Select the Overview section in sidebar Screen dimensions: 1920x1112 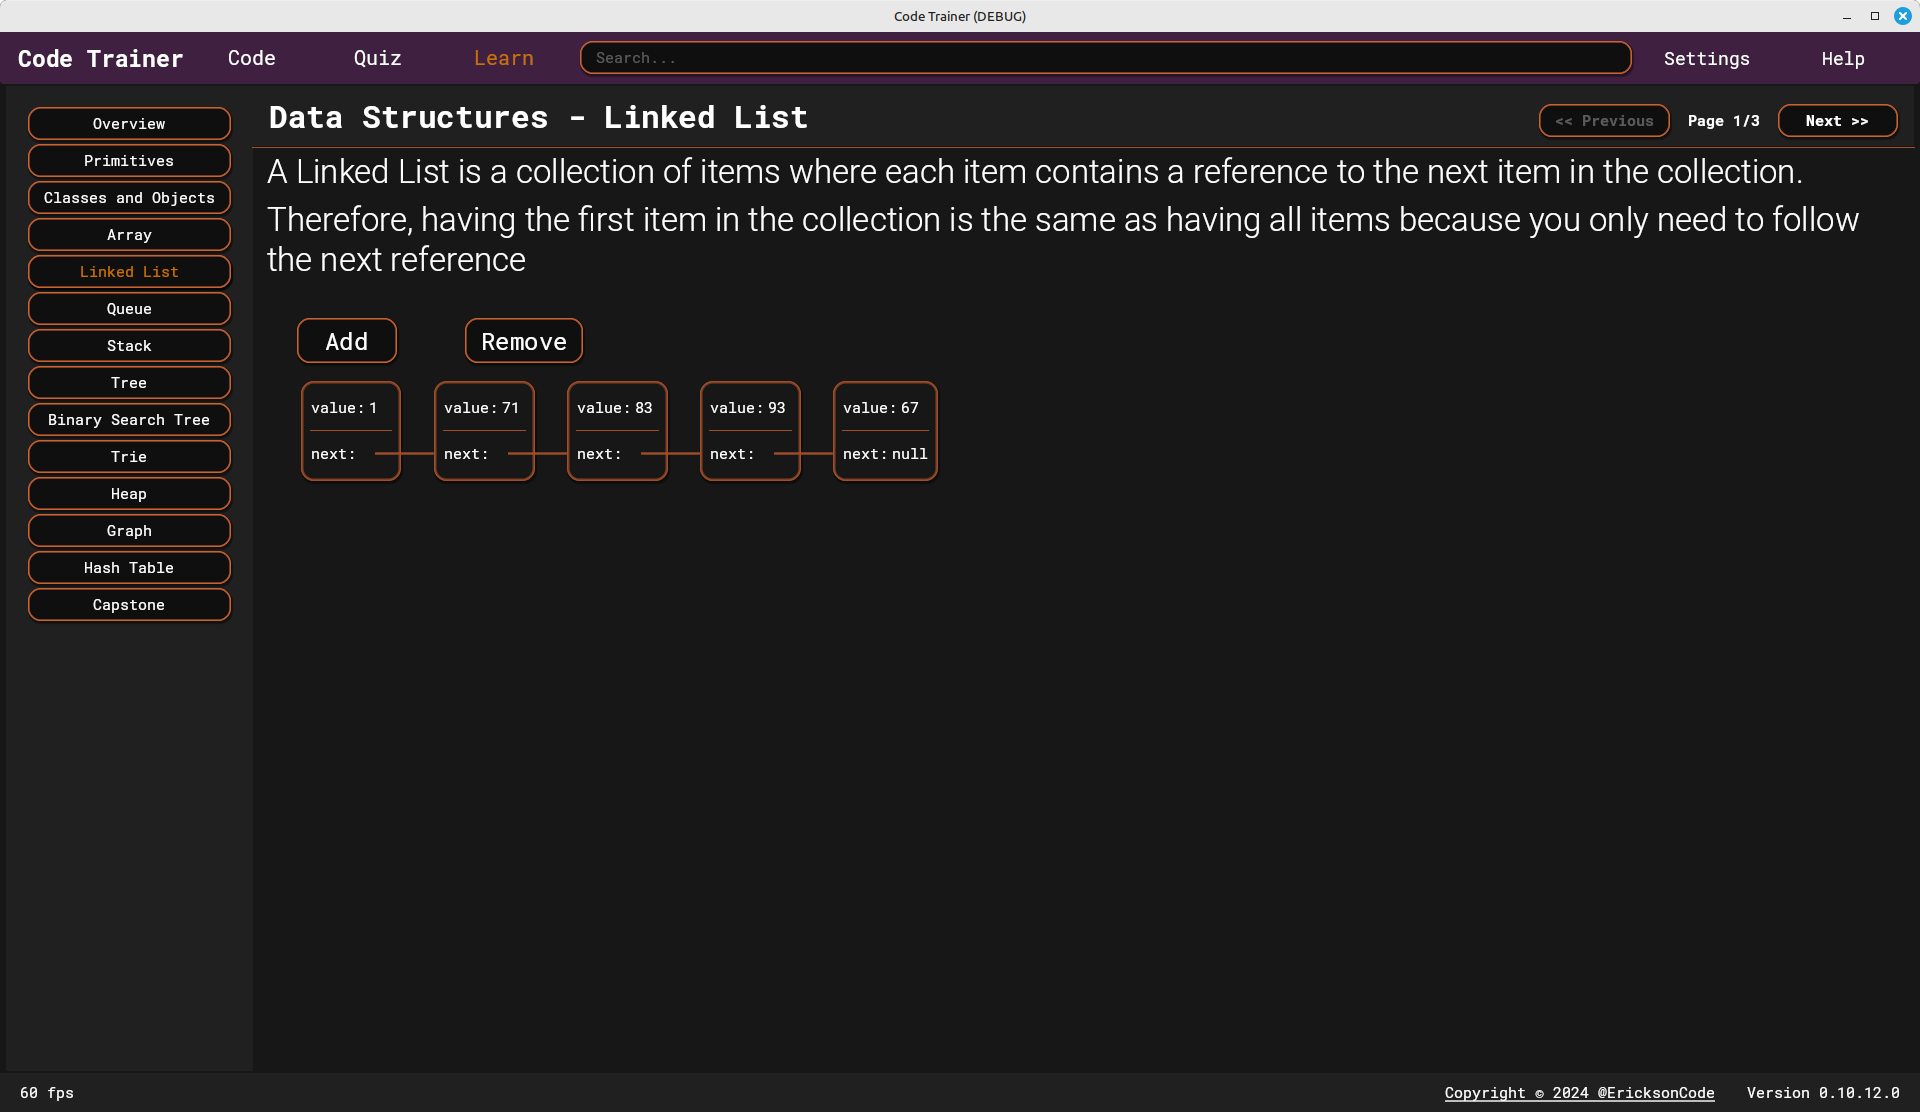128,123
